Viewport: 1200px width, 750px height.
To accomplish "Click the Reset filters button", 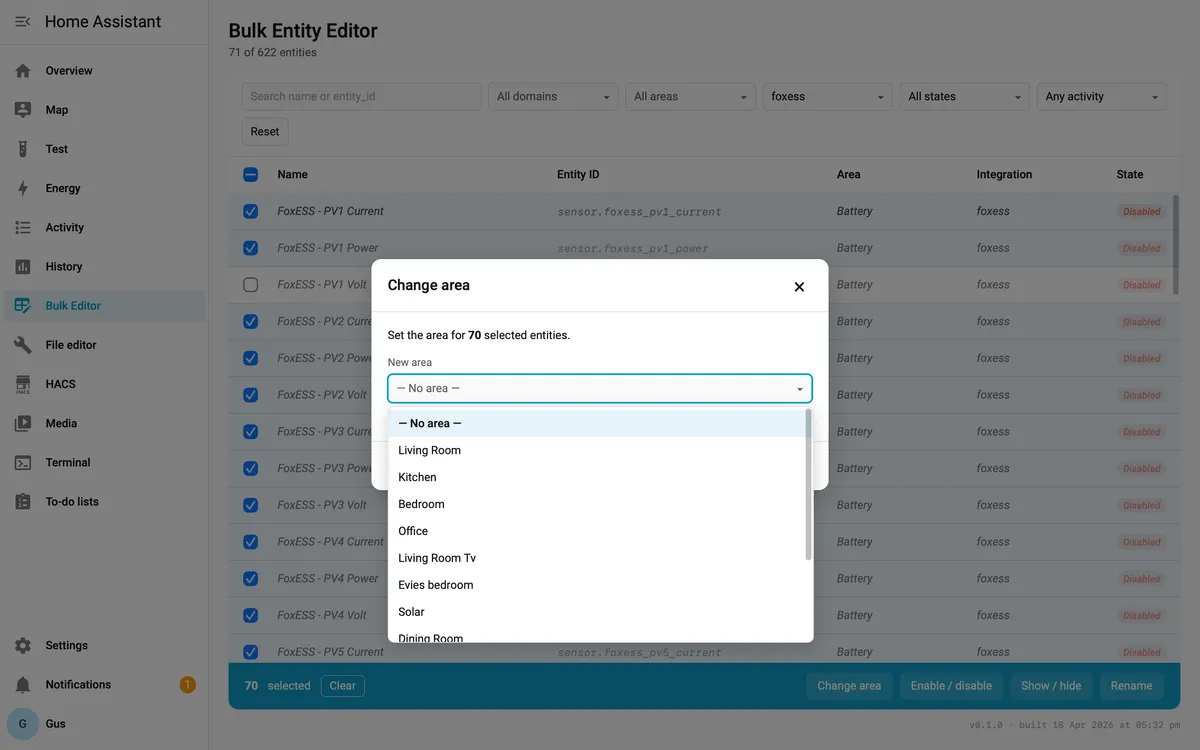I will [265, 132].
